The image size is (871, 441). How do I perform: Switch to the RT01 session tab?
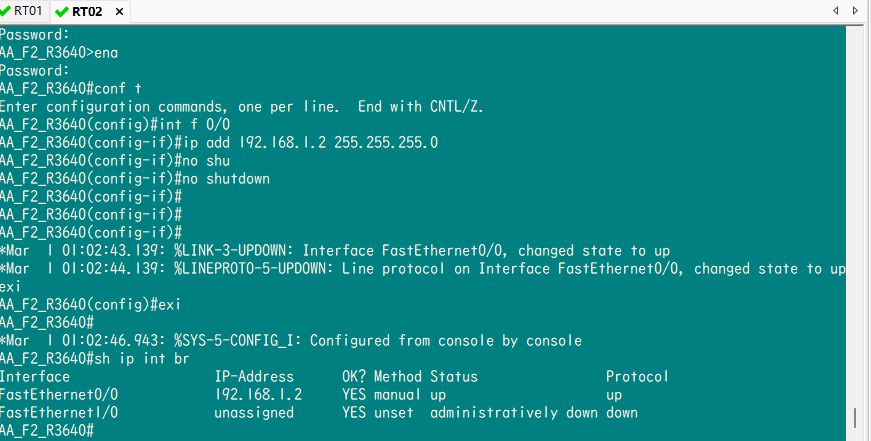[x=28, y=11]
